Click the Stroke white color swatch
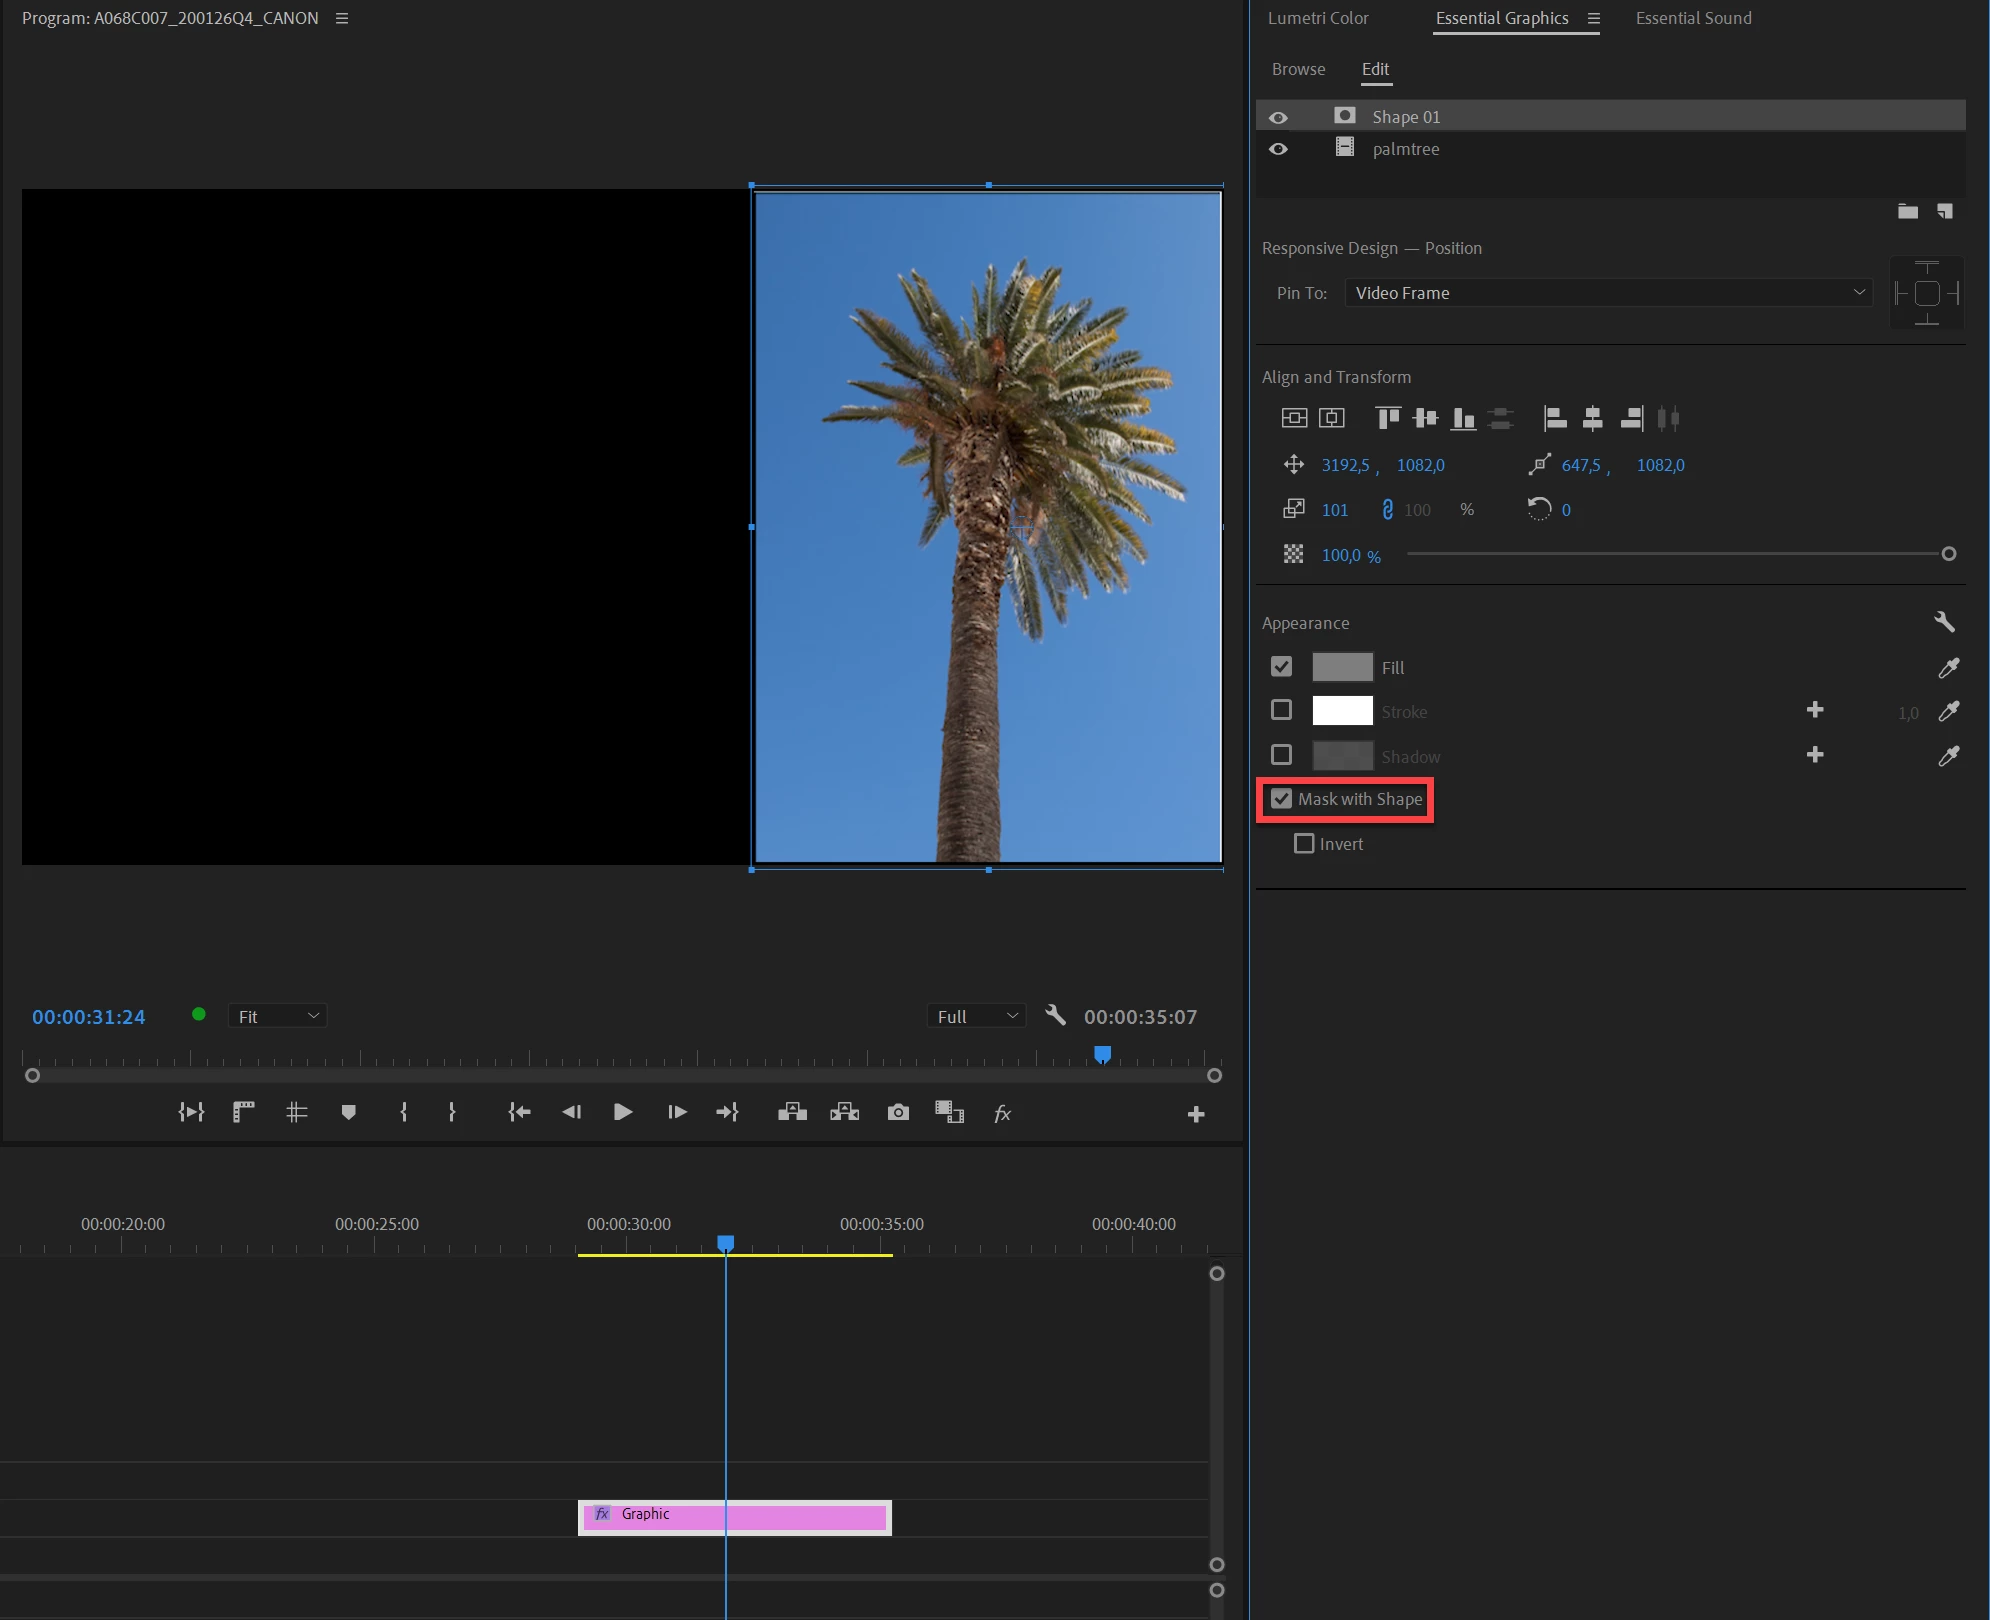 tap(1342, 711)
